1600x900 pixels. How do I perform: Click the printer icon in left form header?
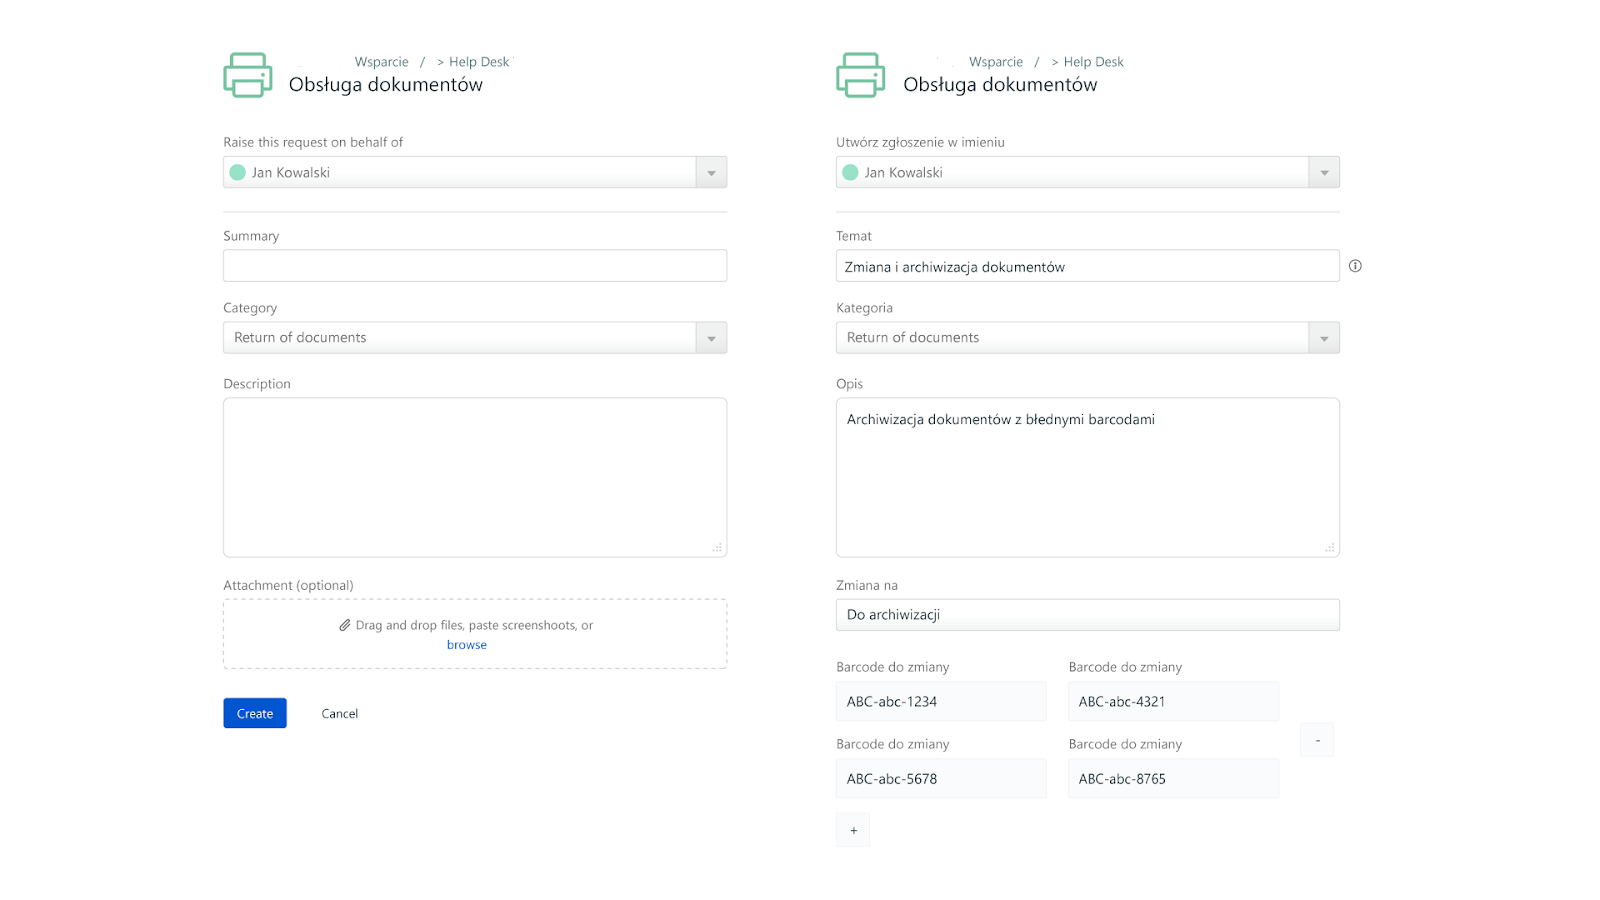tap(248, 75)
